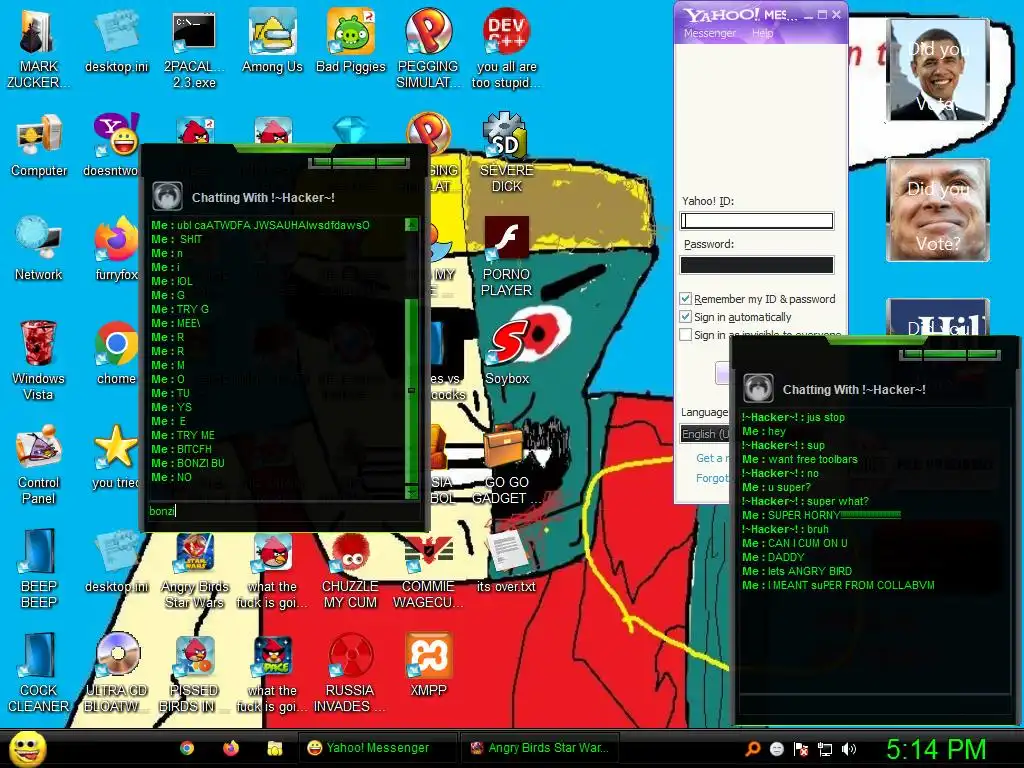
Task: Open the Control Panel desktop icon
Action: tap(39, 464)
